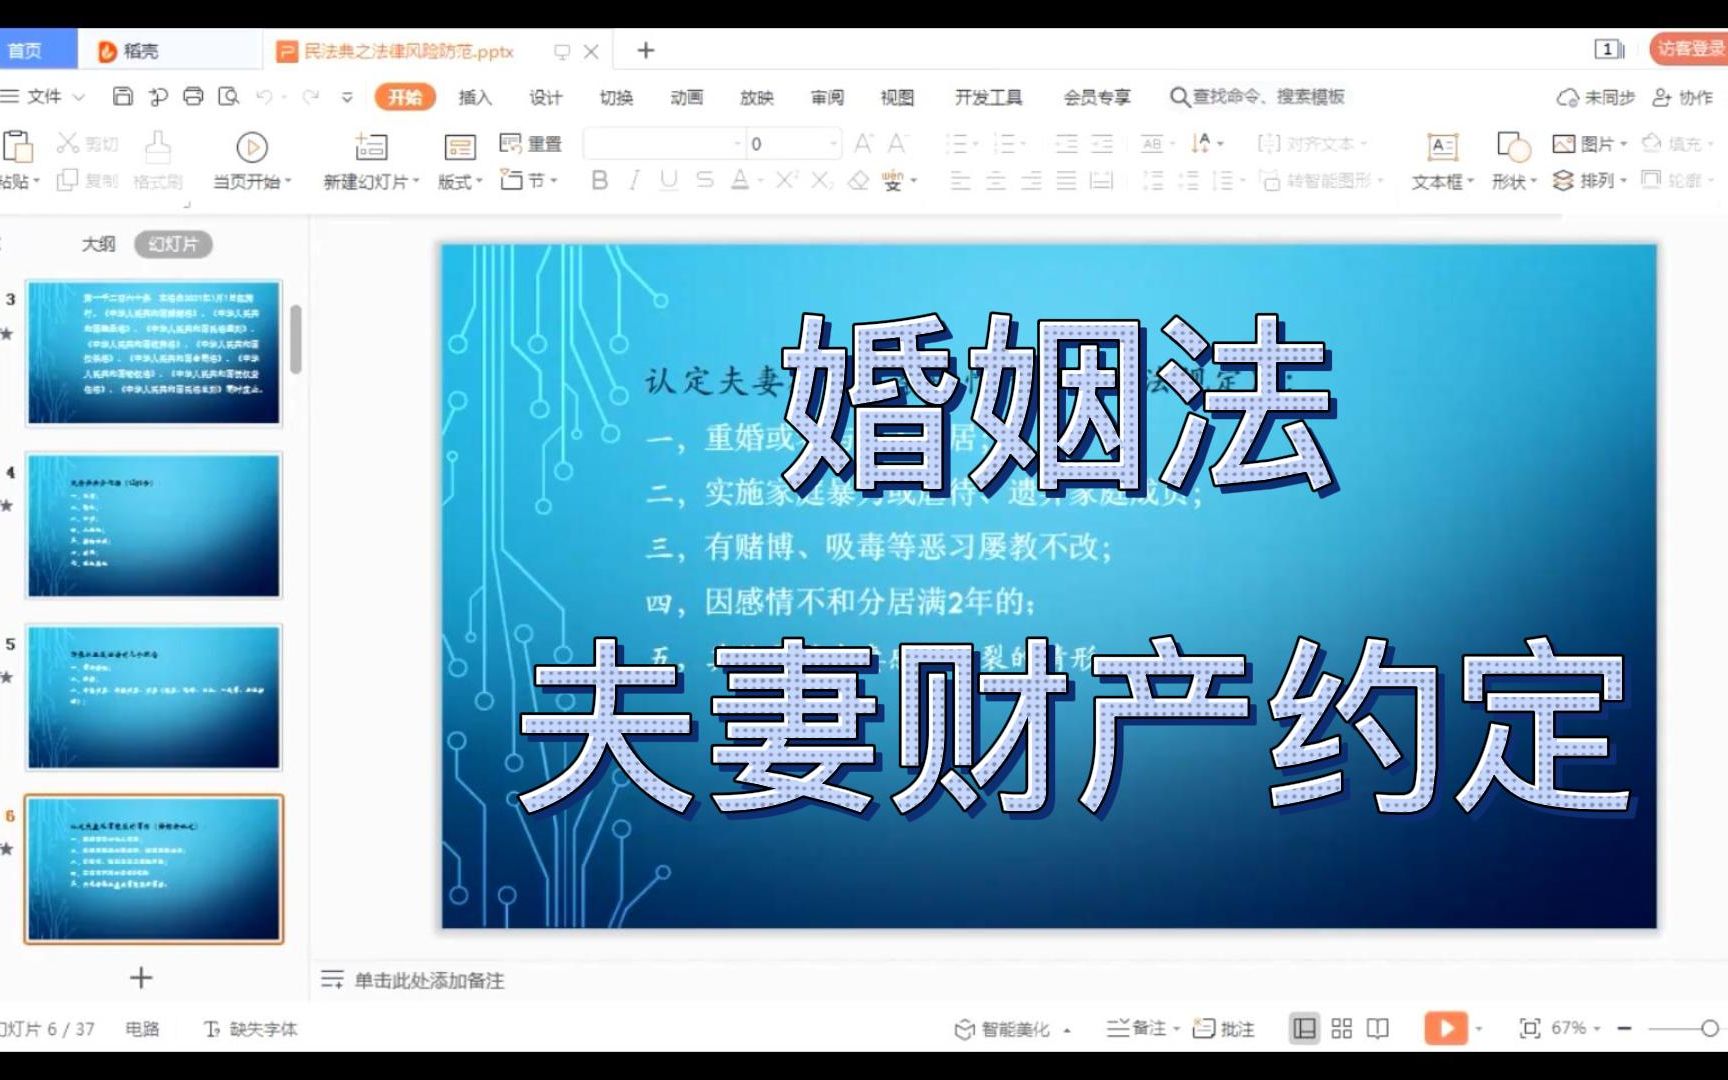
Task: Open the font name dropdown
Action: [x=737, y=144]
